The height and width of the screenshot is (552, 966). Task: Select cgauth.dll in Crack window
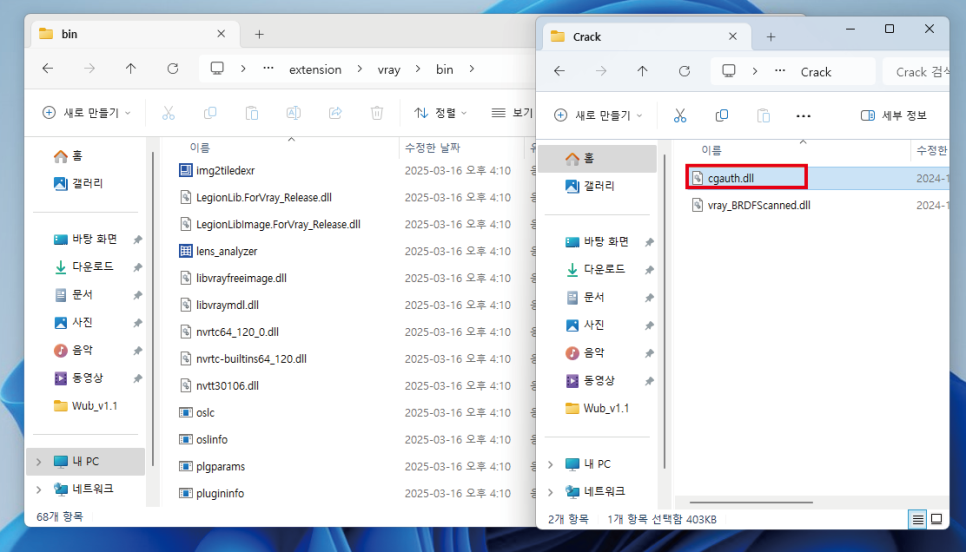pos(731,178)
